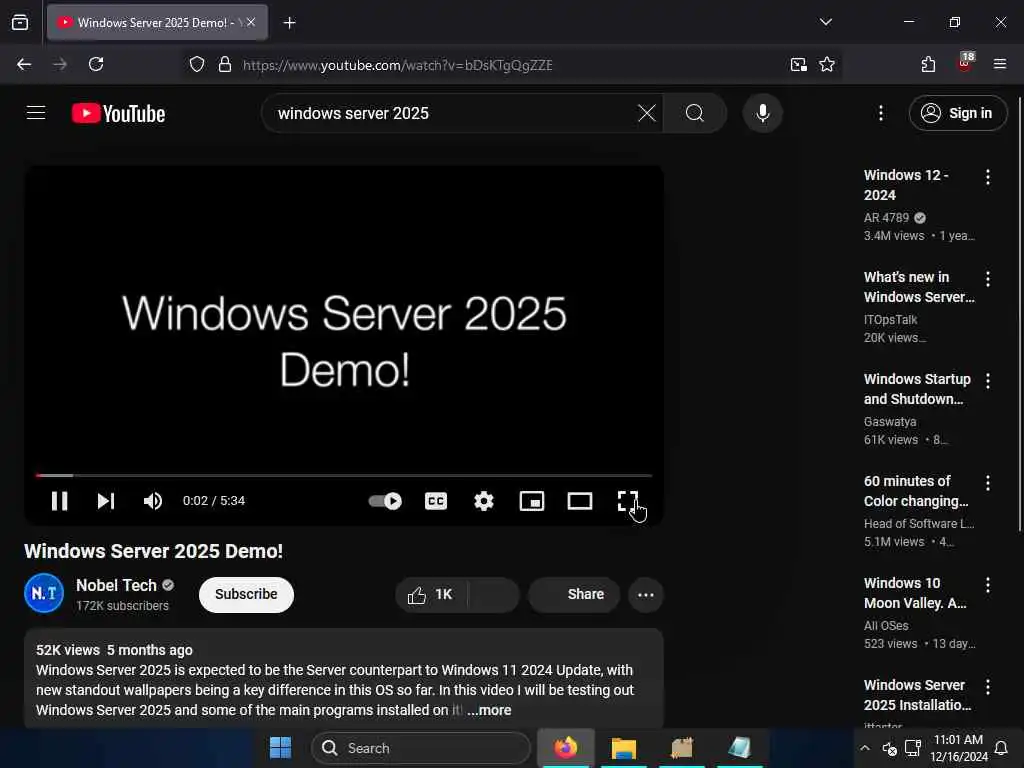Seek along the video progress bar
This screenshot has height=768, width=1024.
pos(344,475)
